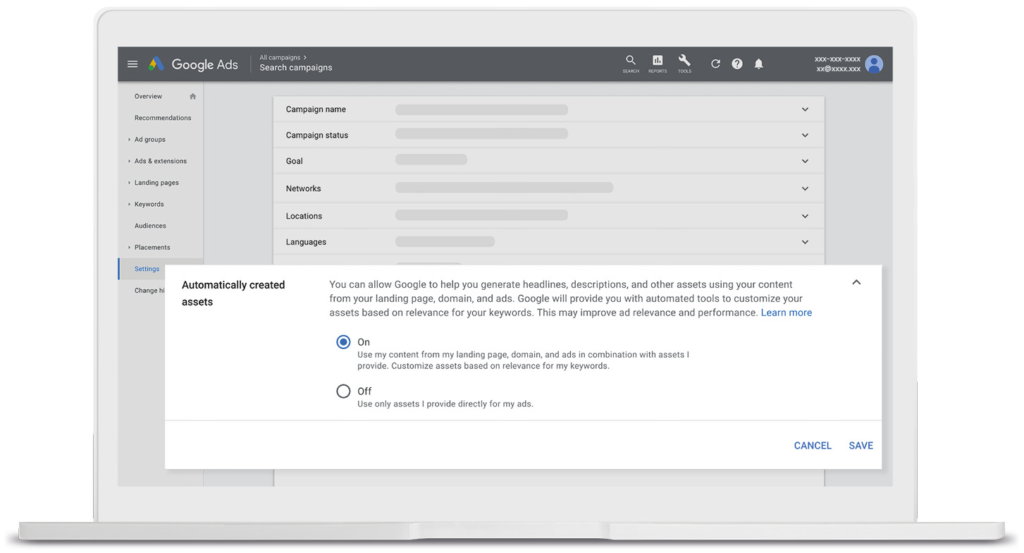Click the Learn more link

coord(786,313)
